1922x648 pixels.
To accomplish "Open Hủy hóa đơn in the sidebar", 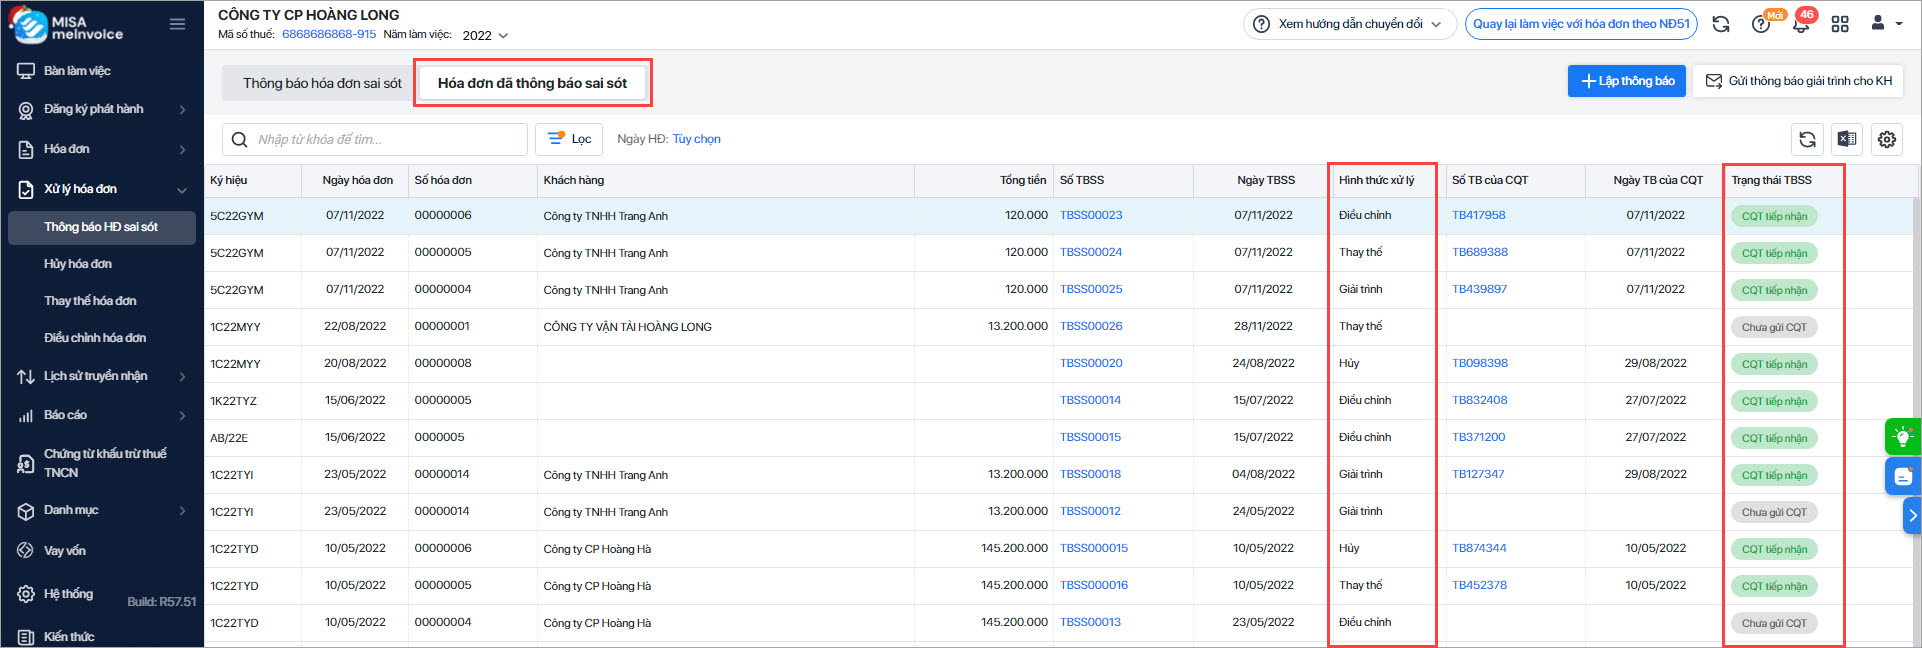I will pos(78,264).
